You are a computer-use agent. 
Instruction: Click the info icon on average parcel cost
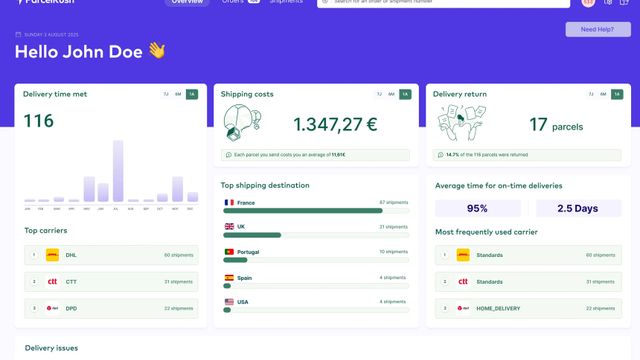[229, 155]
